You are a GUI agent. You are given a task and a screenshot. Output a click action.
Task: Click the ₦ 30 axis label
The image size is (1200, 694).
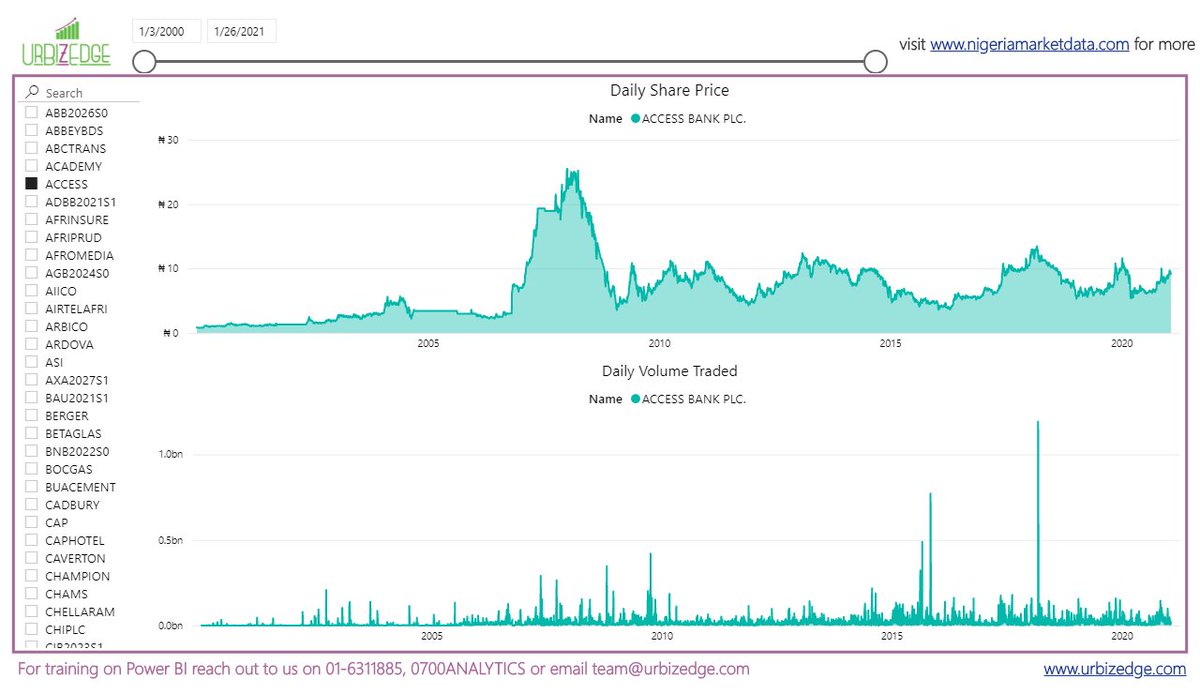pos(168,140)
